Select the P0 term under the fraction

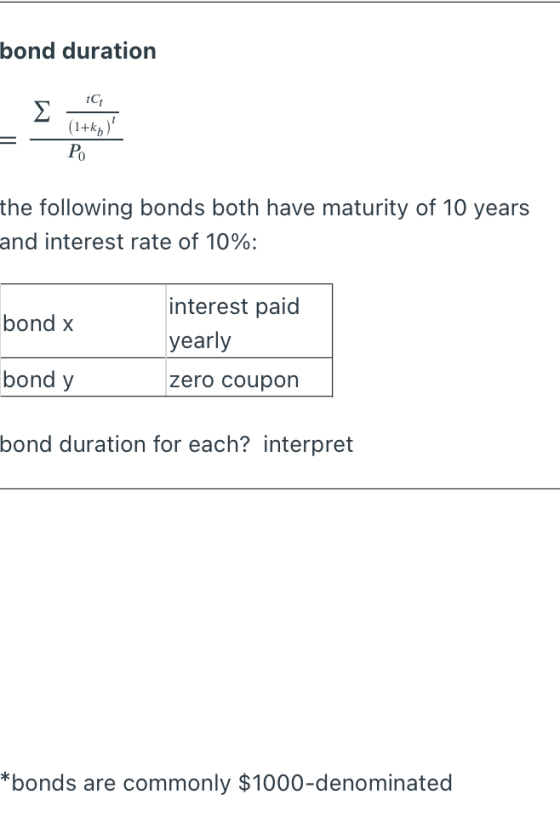[x=76, y=152]
